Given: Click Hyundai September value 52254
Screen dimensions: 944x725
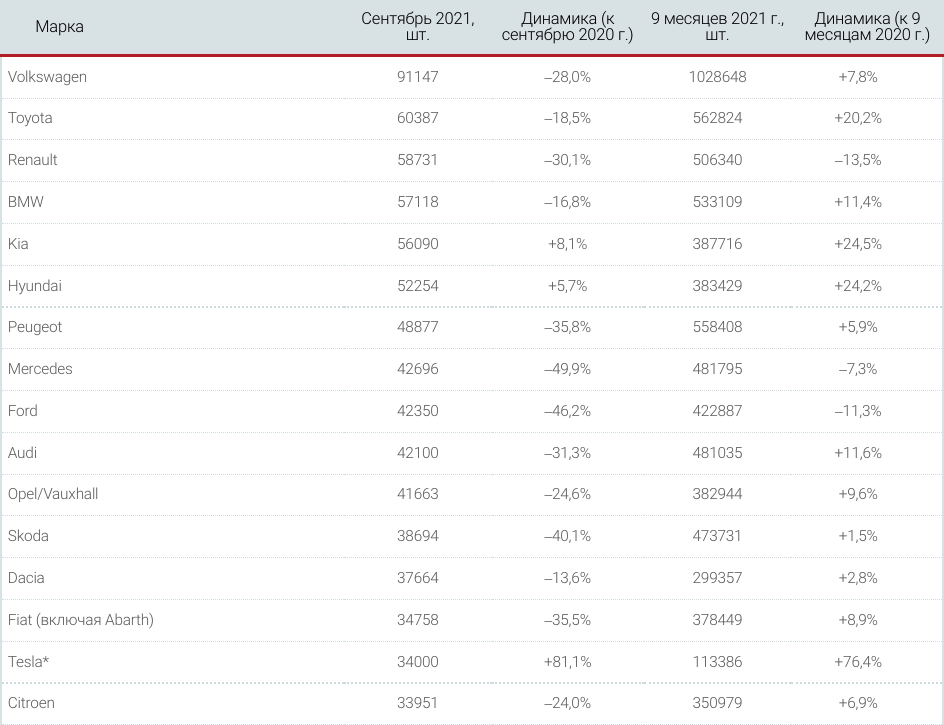Looking at the screenshot, I should click(x=418, y=286).
